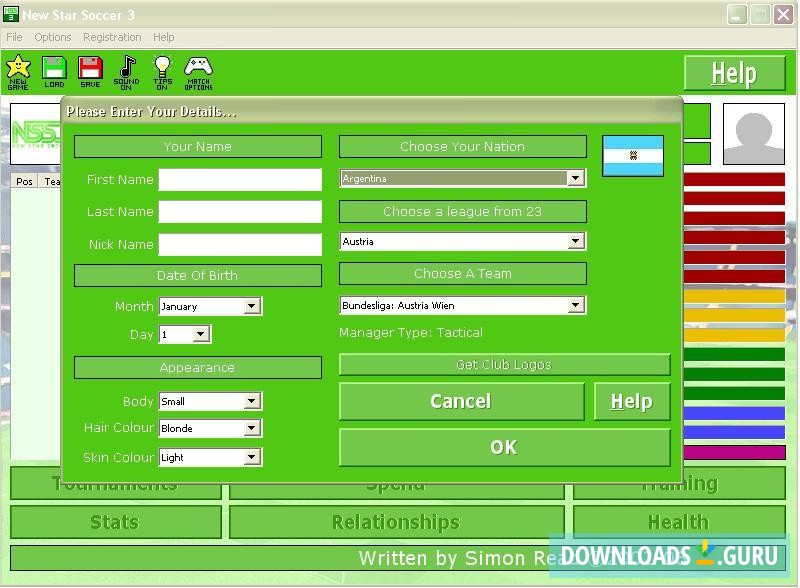Click the Date Of Birth header

click(x=198, y=276)
